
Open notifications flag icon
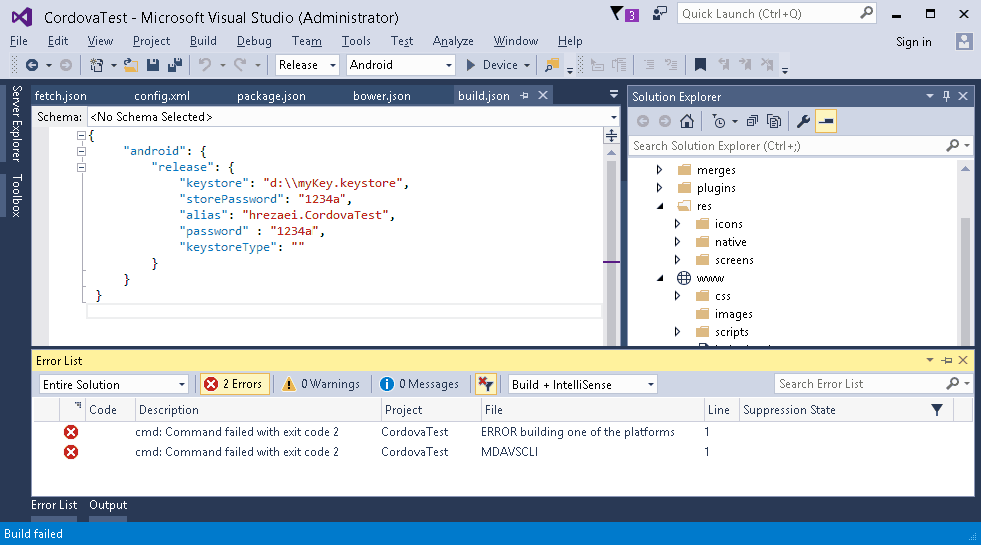coord(617,13)
